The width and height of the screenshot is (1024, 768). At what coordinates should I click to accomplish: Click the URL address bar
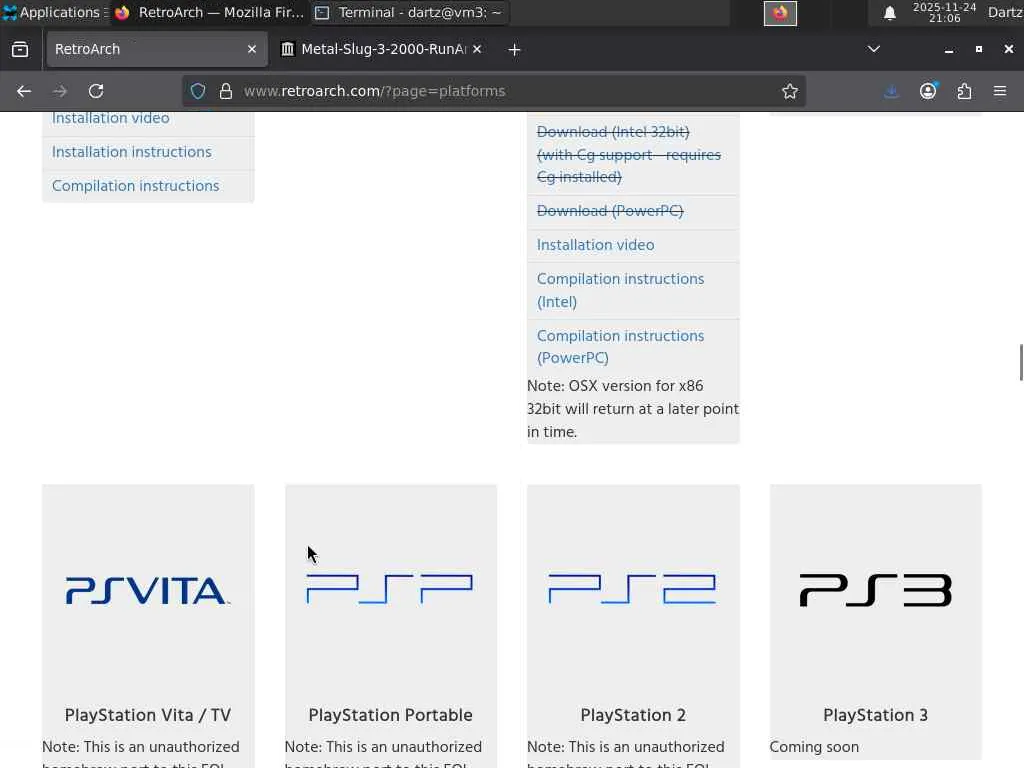(x=493, y=91)
